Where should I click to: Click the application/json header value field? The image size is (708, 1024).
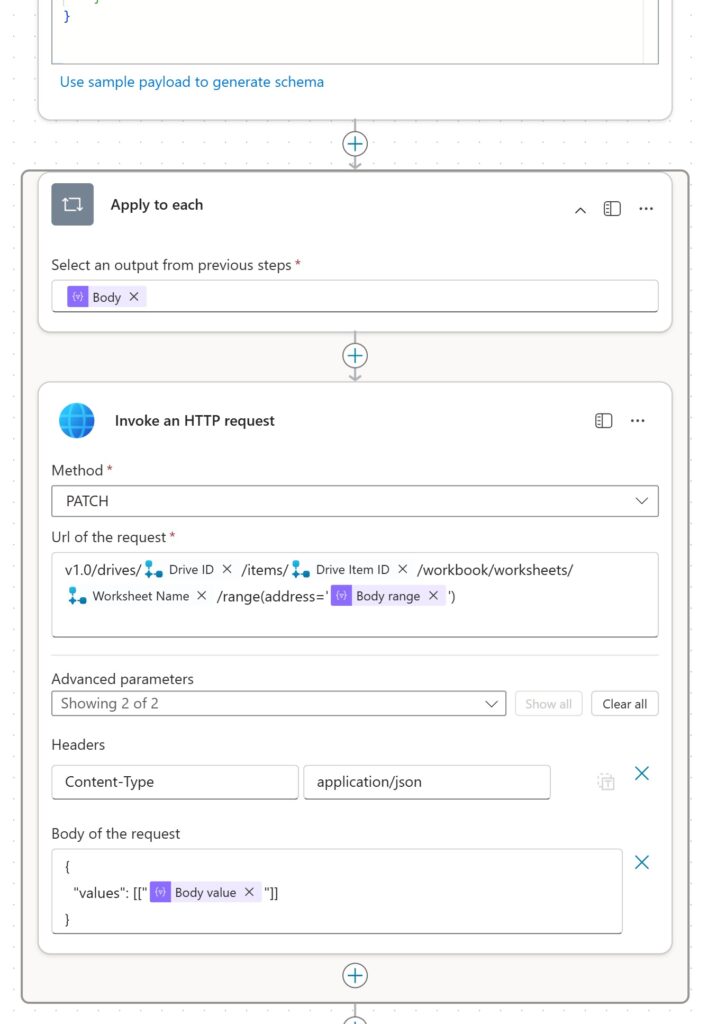[x=426, y=782]
